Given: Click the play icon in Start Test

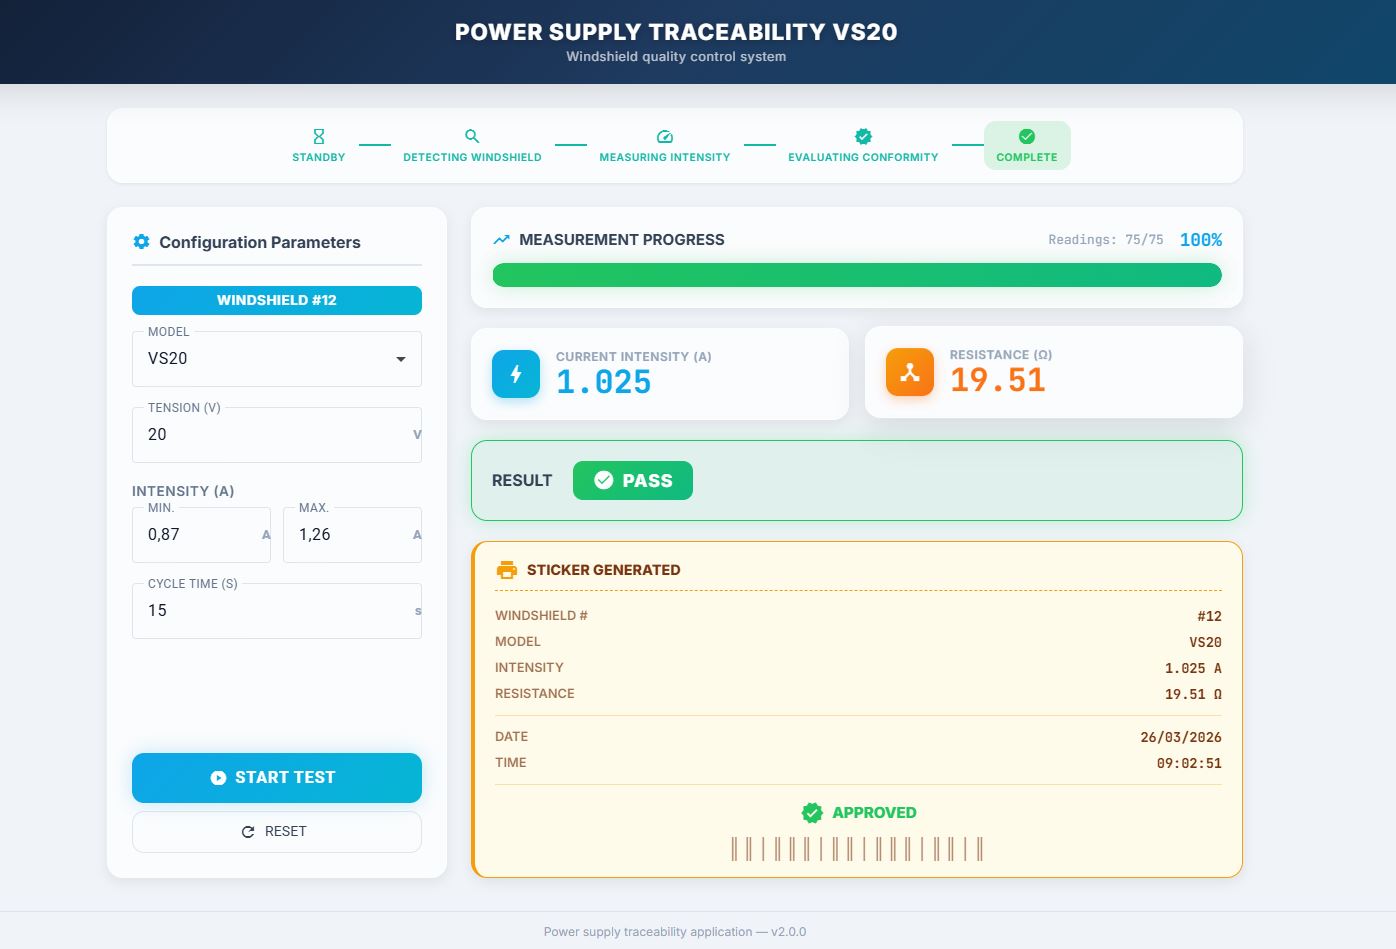Looking at the screenshot, I should pos(218,778).
